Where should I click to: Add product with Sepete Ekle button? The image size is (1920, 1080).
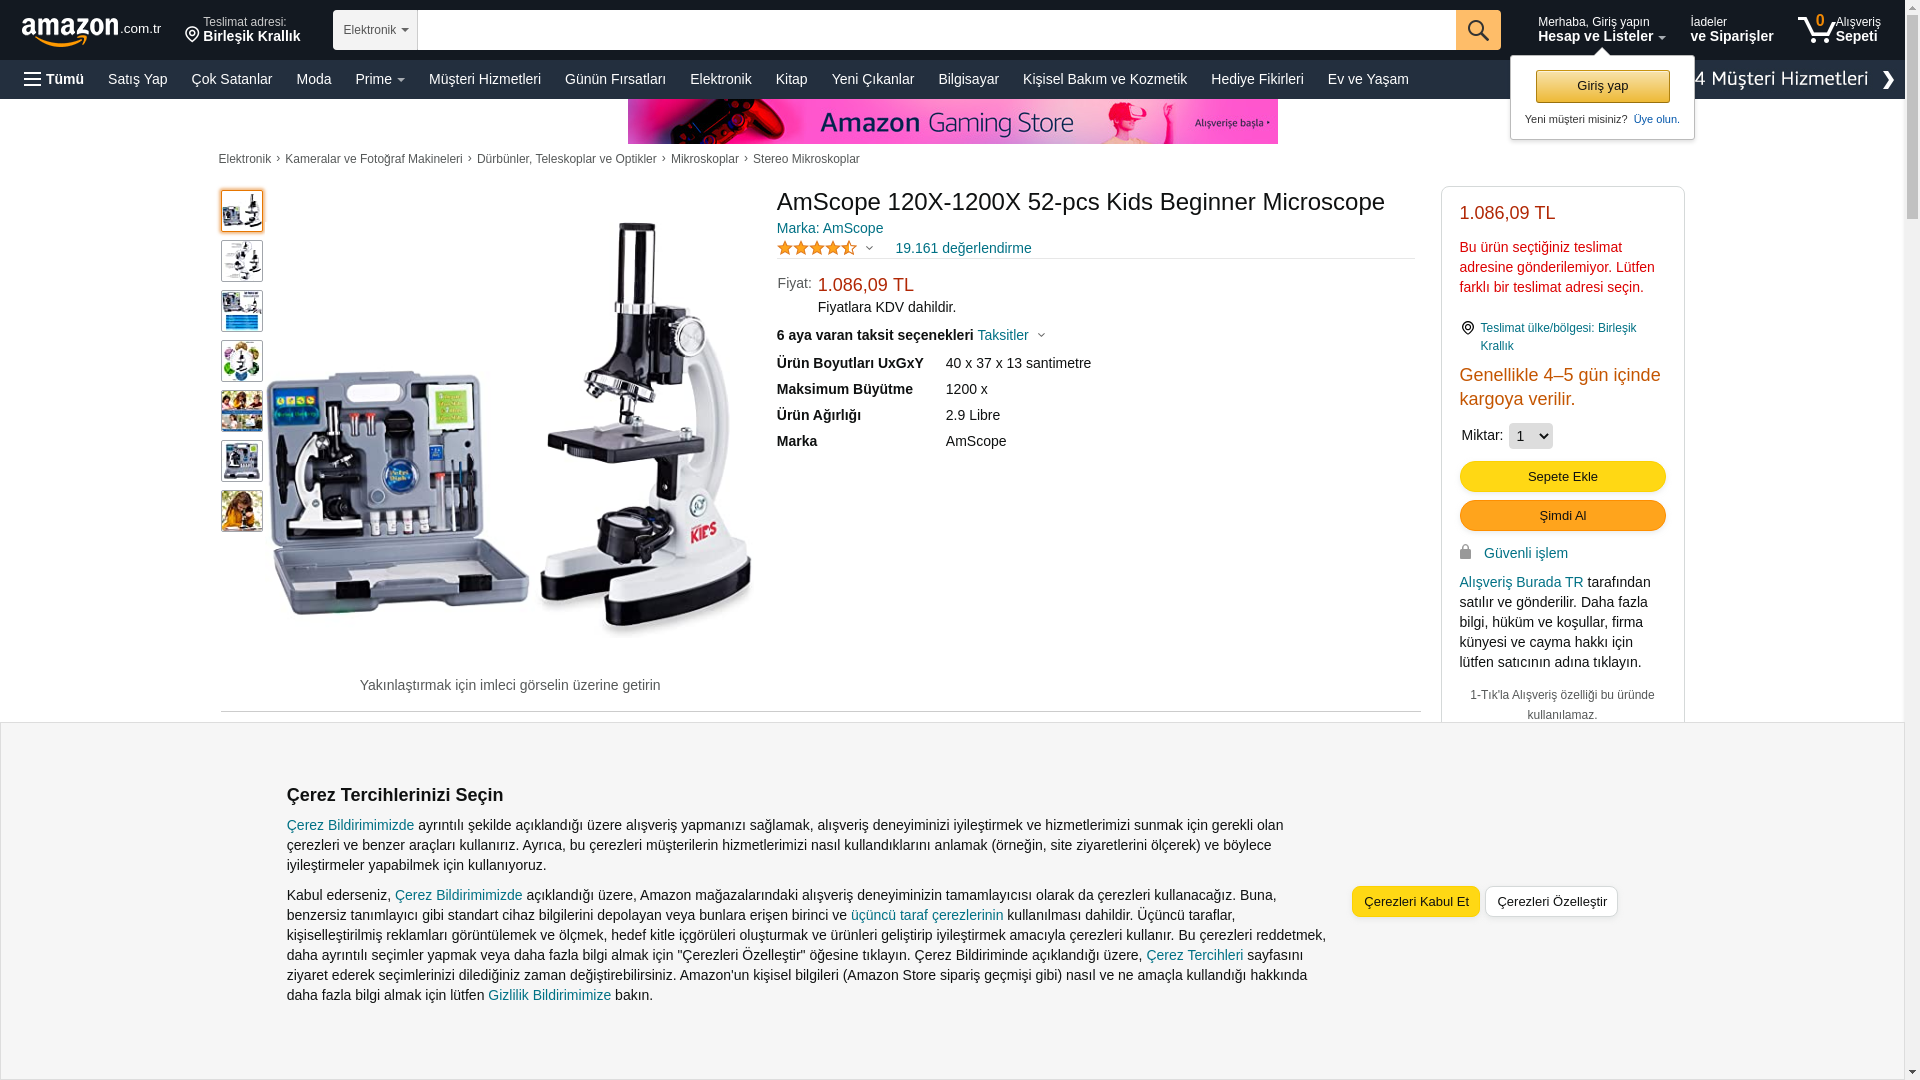pos(1562,477)
